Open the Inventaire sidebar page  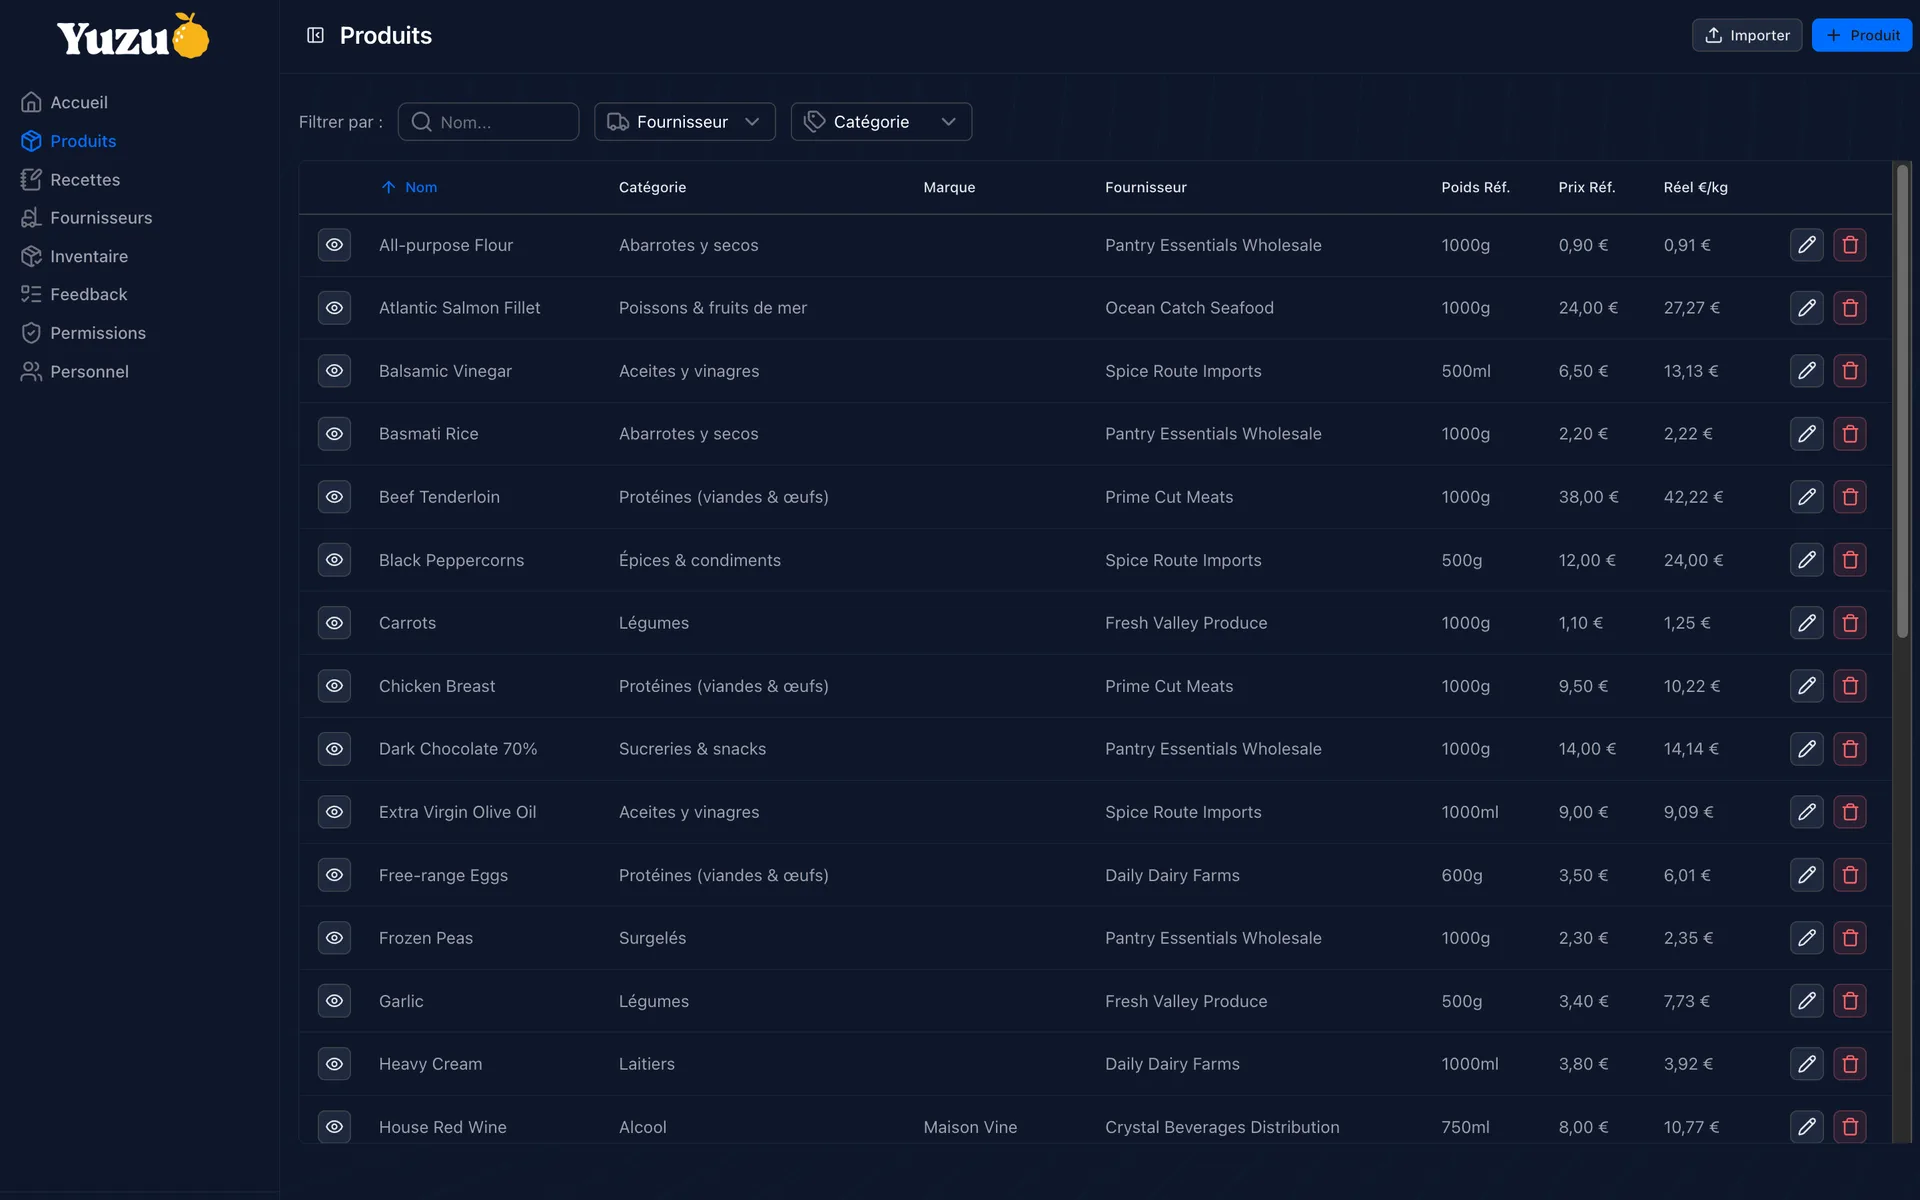click(89, 257)
